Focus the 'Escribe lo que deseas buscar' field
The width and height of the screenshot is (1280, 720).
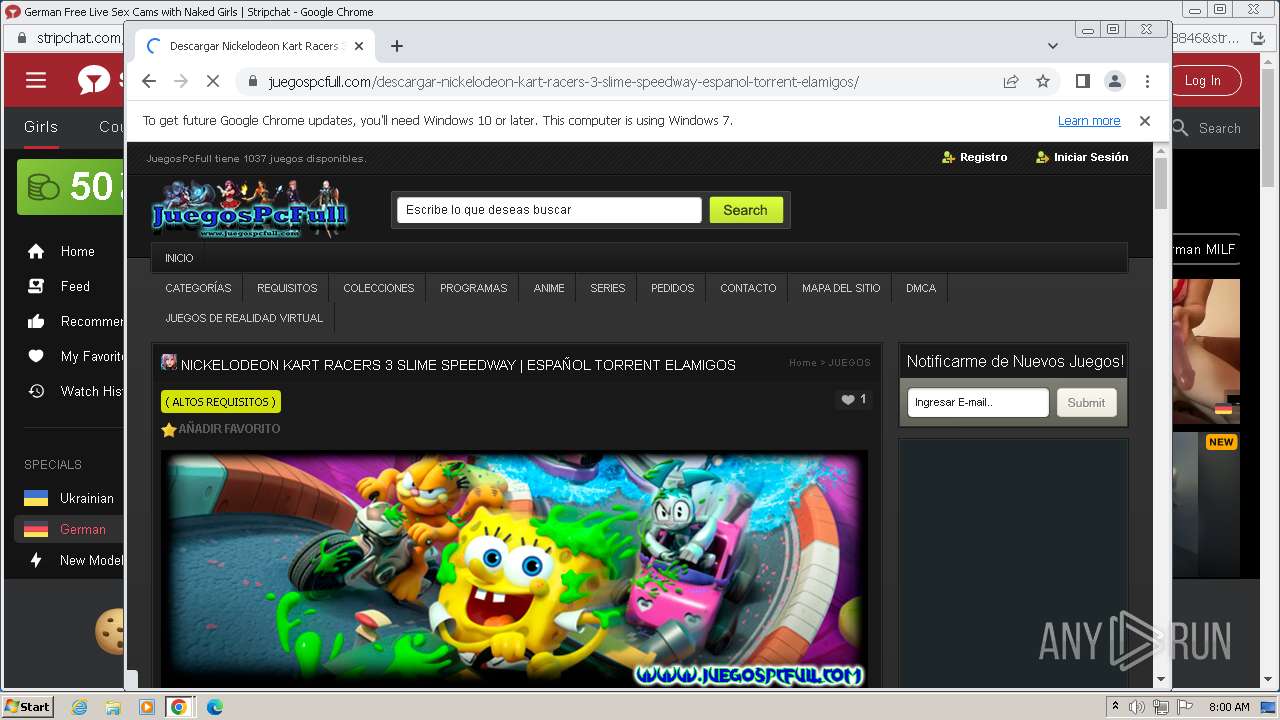[x=549, y=210]
